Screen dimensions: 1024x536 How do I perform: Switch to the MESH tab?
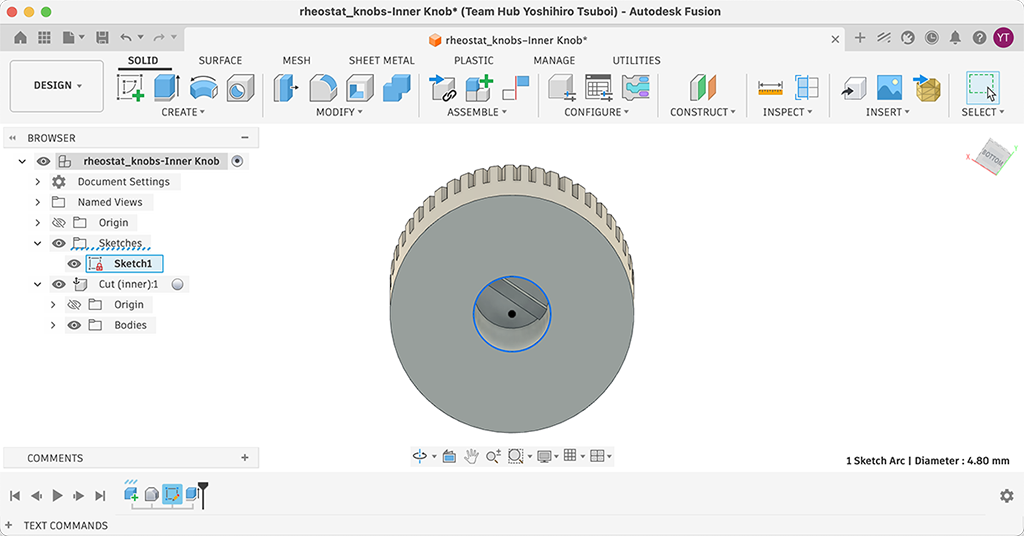(x=296, y=60)
